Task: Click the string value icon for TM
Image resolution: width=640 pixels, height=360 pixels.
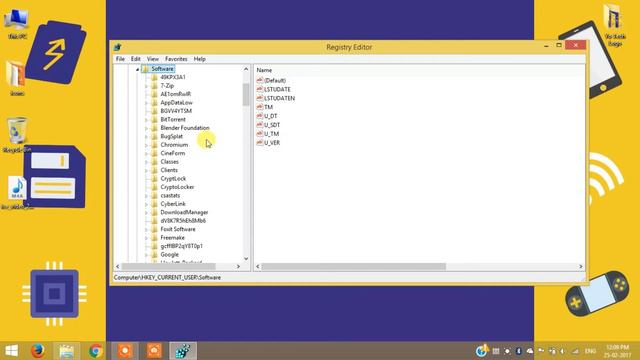Action: tap(260, 107)
